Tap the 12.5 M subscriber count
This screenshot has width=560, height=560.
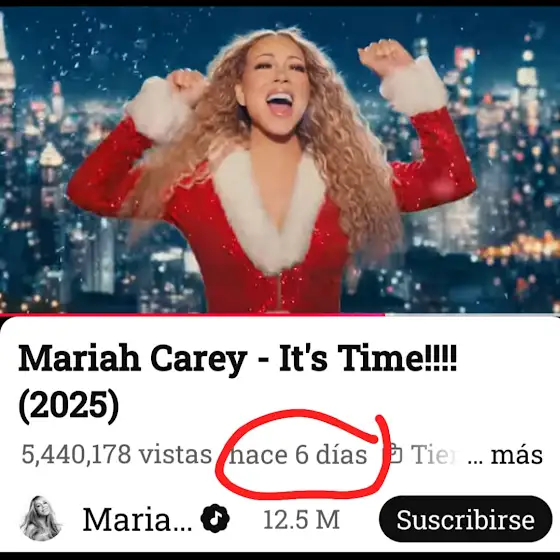pyautogui.click(x=301, y=520)
